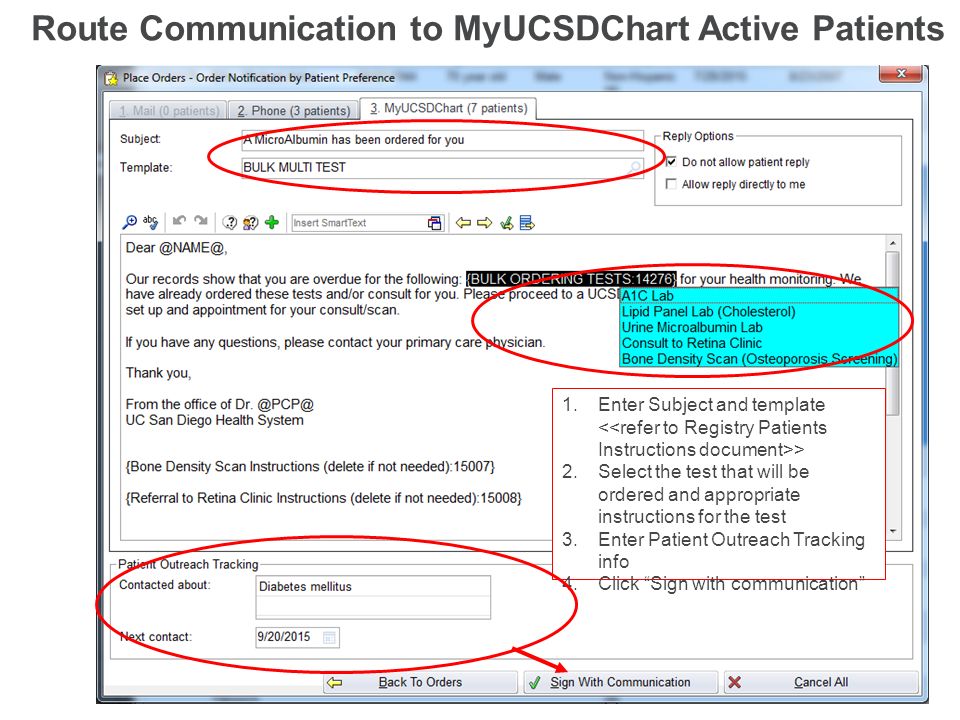Choose A1C Lab from the dropdown list
Viewport: 960px width, 720px height.
click(759, 296)
